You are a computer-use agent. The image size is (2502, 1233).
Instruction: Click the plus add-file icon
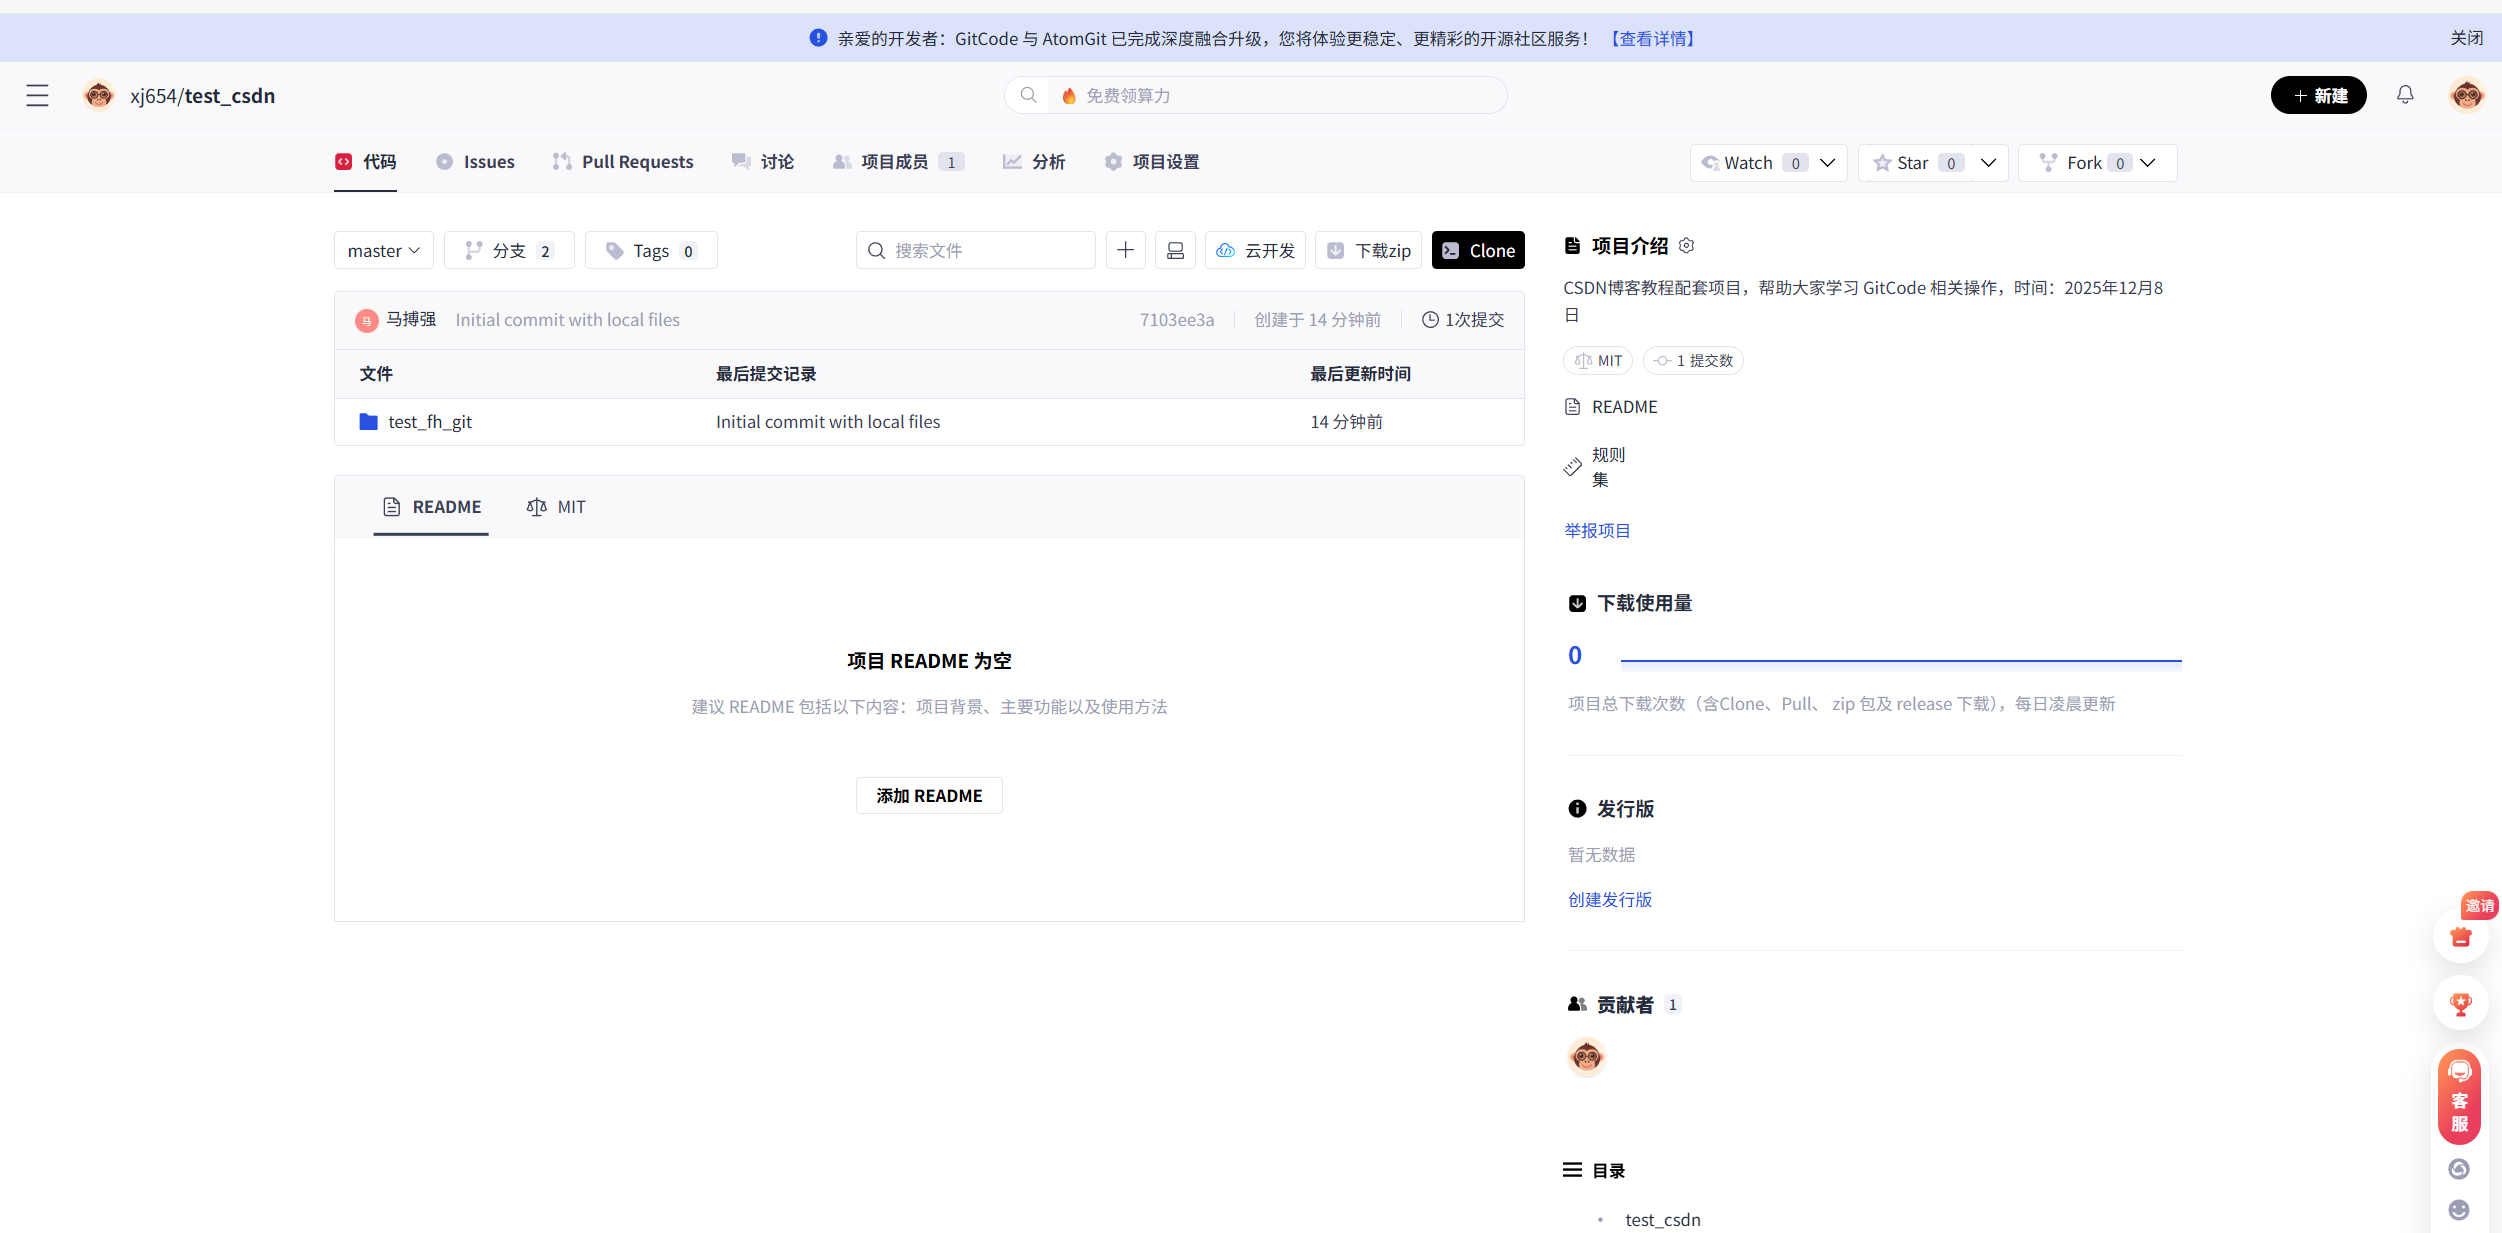[1125, 250]
